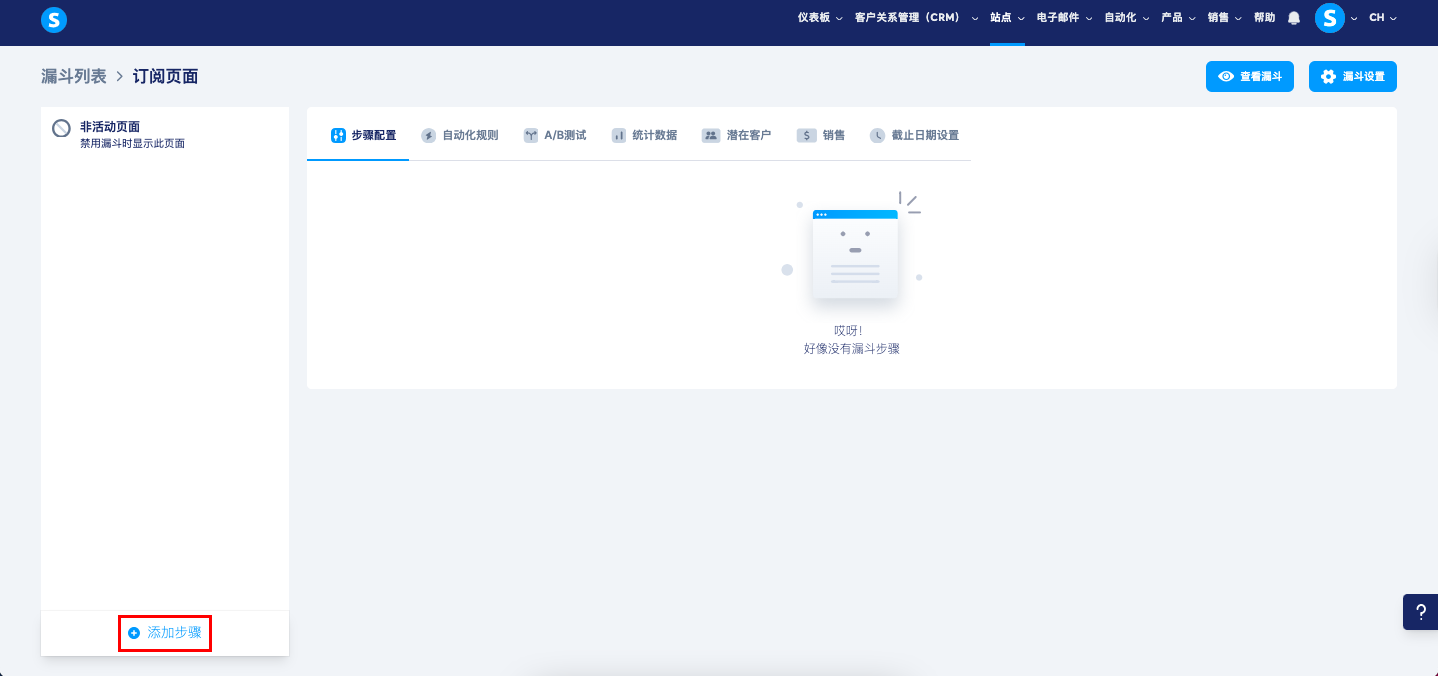1438x676 pixels.
Task: Select the 非活动页面 list item
Action: (x=165, y=135)
